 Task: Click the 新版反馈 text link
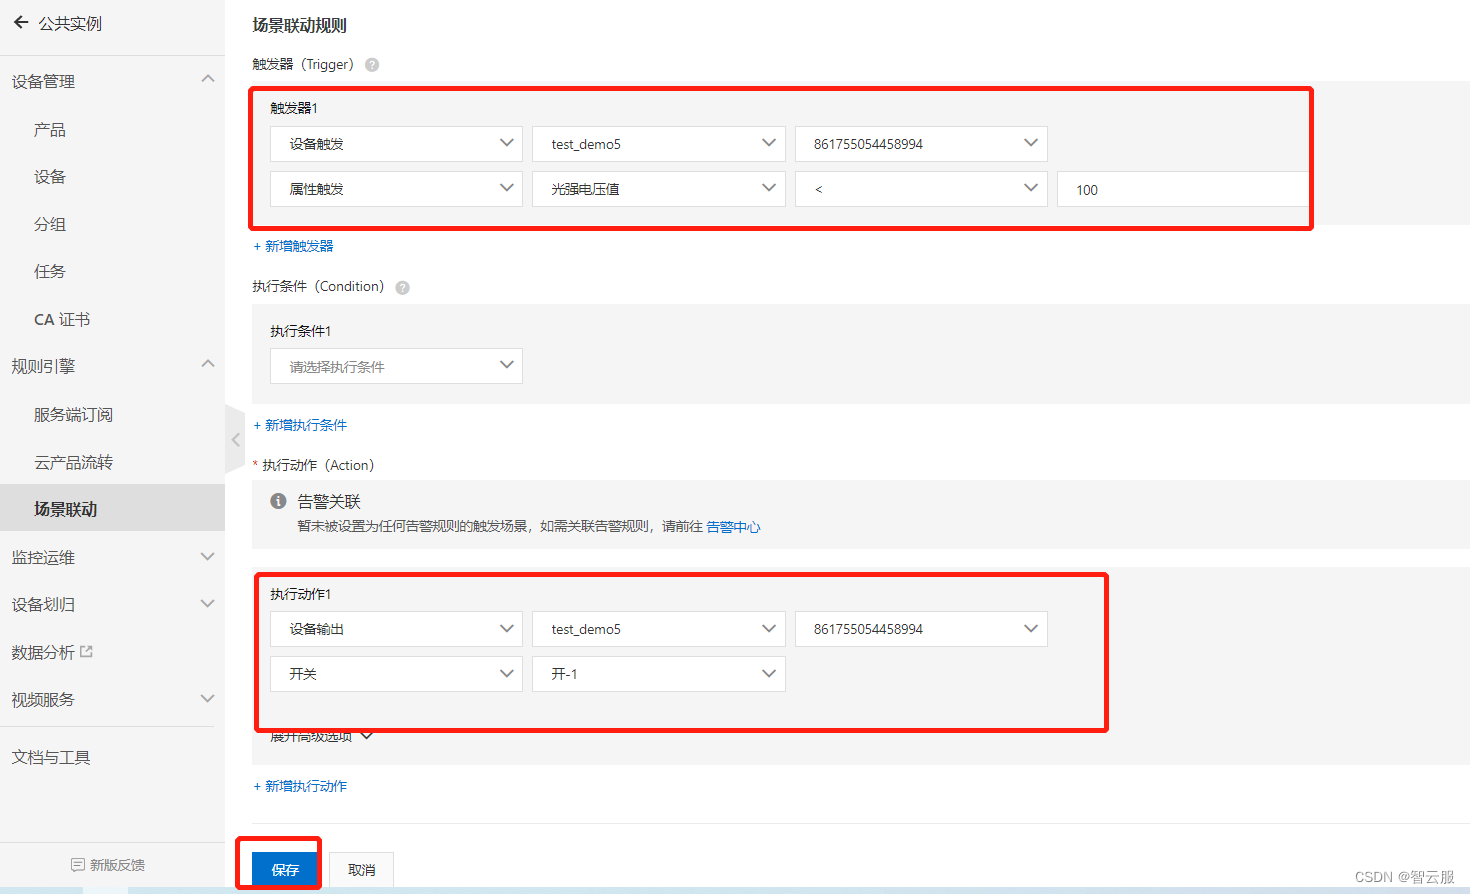coord(117,865)
